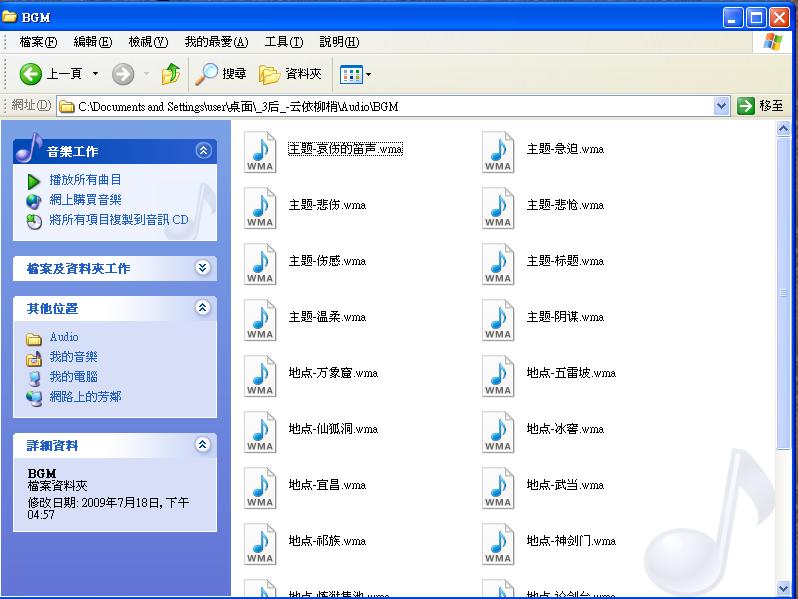The image size is (798, 599).
Task: Expand the address bar dropdown arrow
Action: [721, 106]
